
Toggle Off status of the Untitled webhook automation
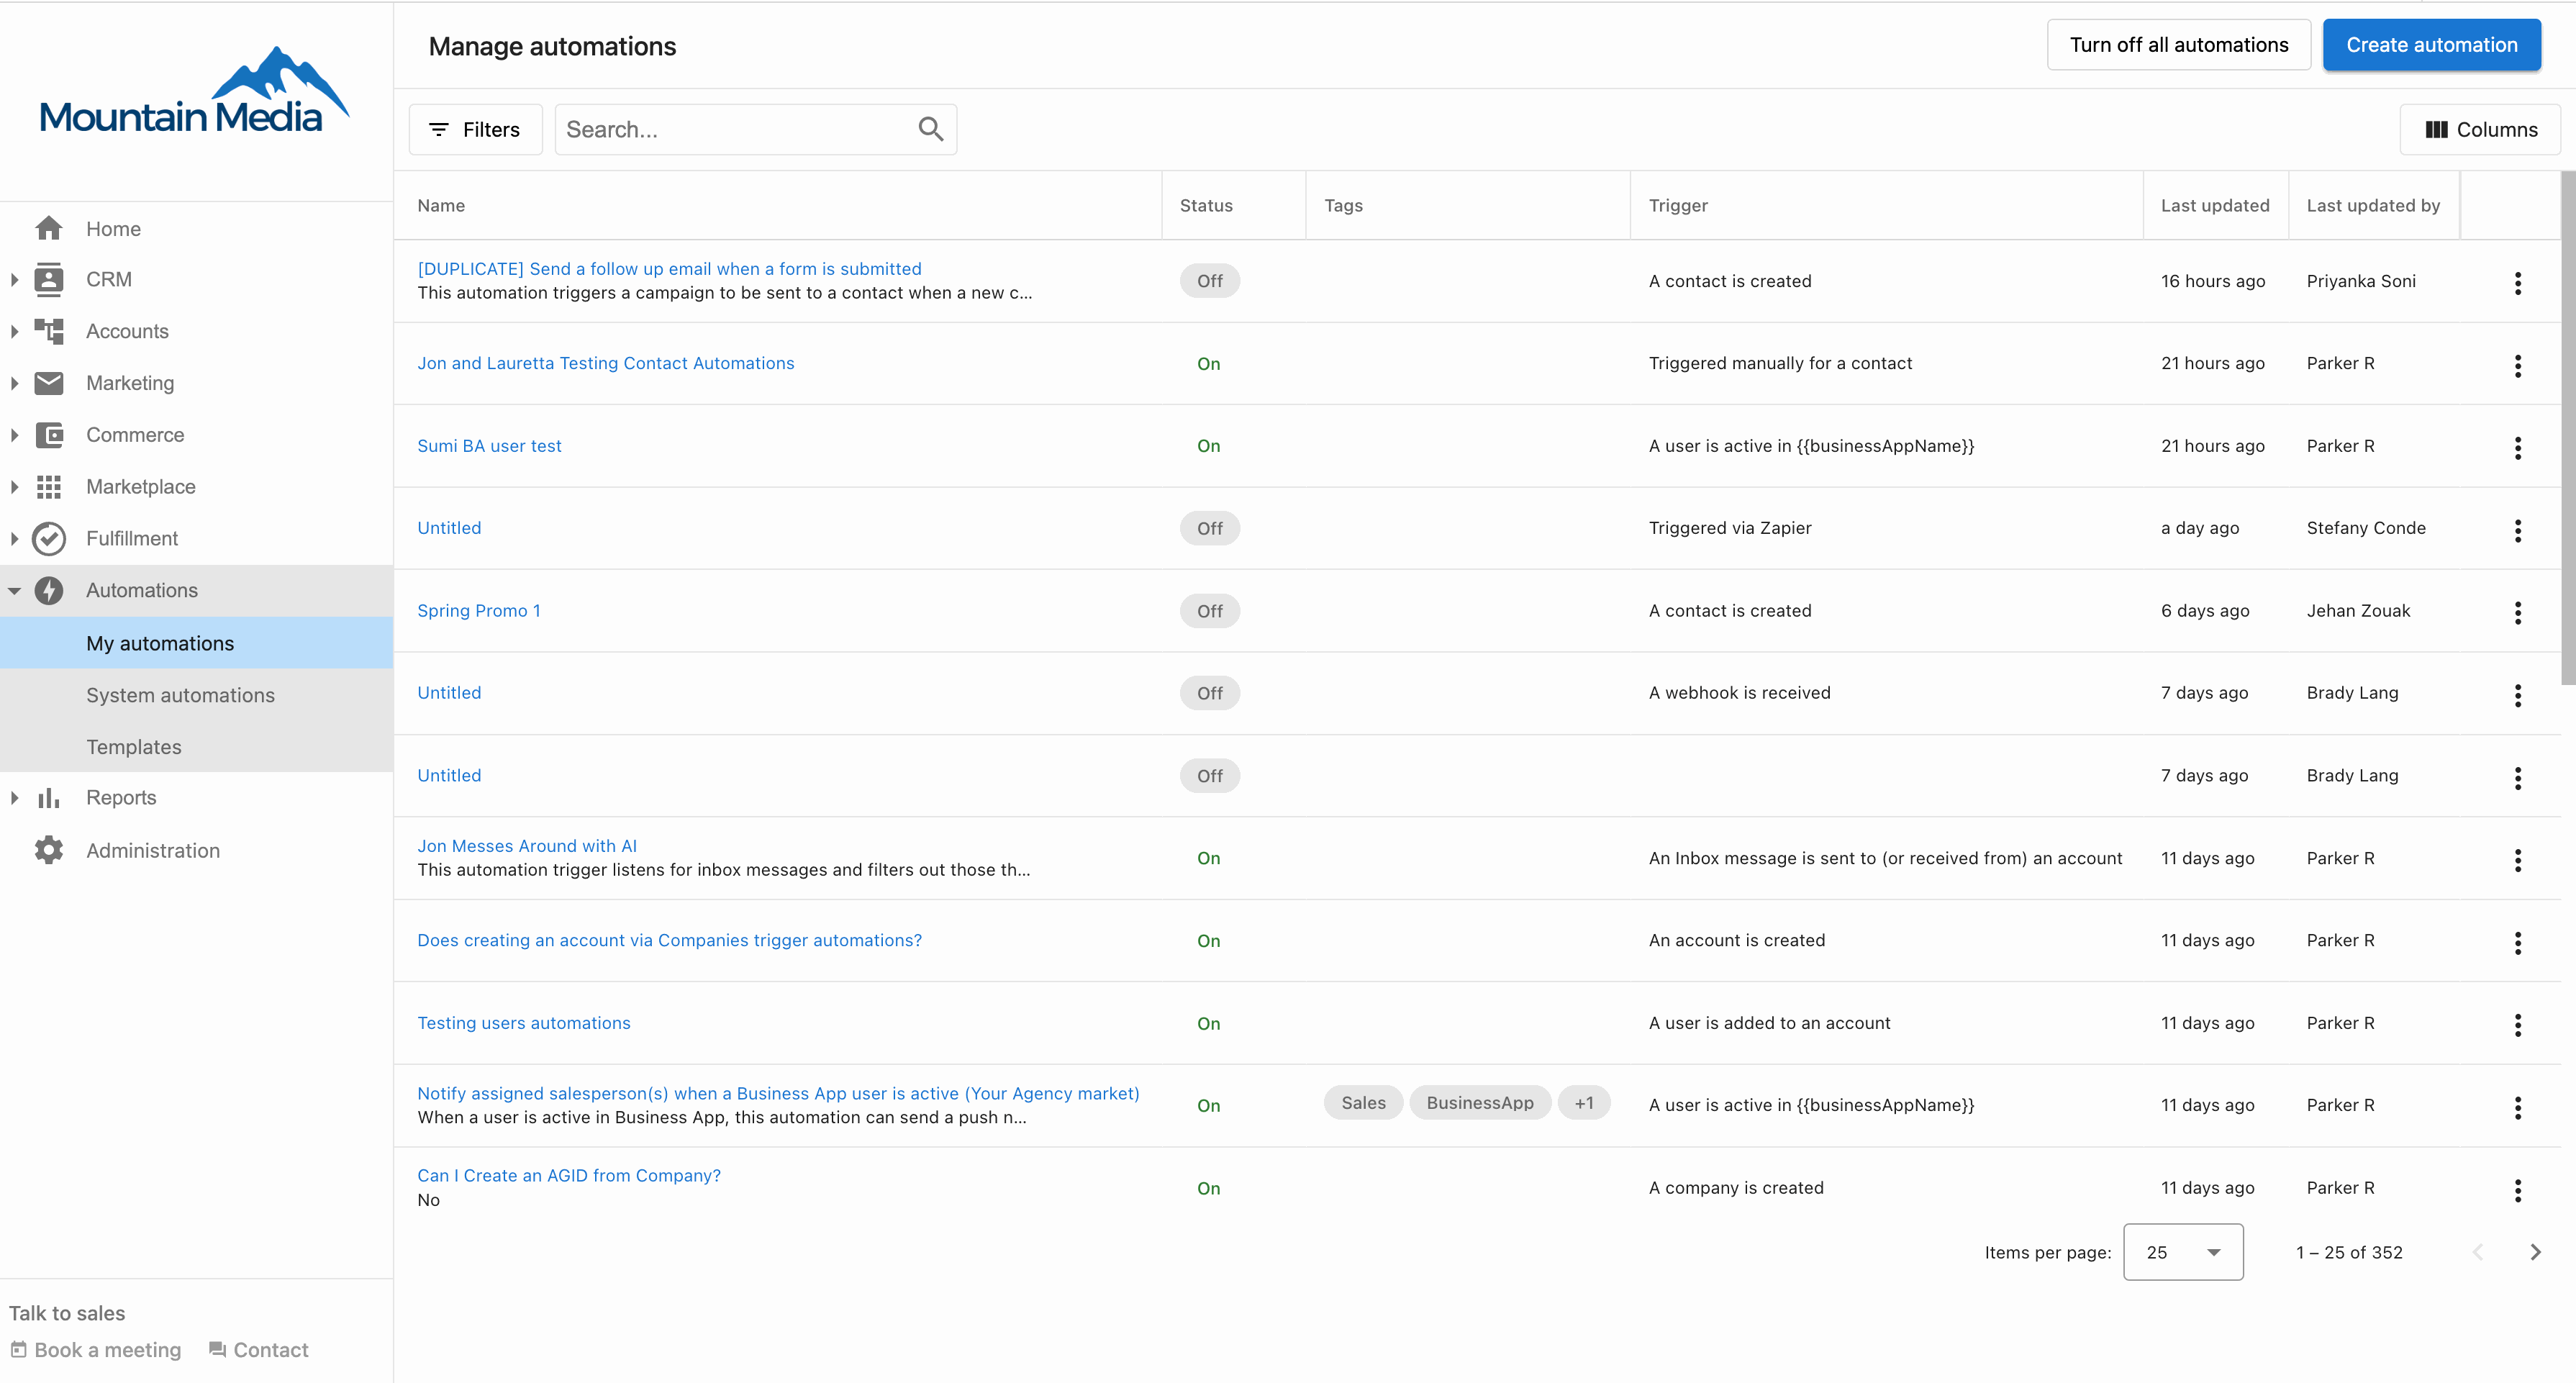pos(1209,693)
